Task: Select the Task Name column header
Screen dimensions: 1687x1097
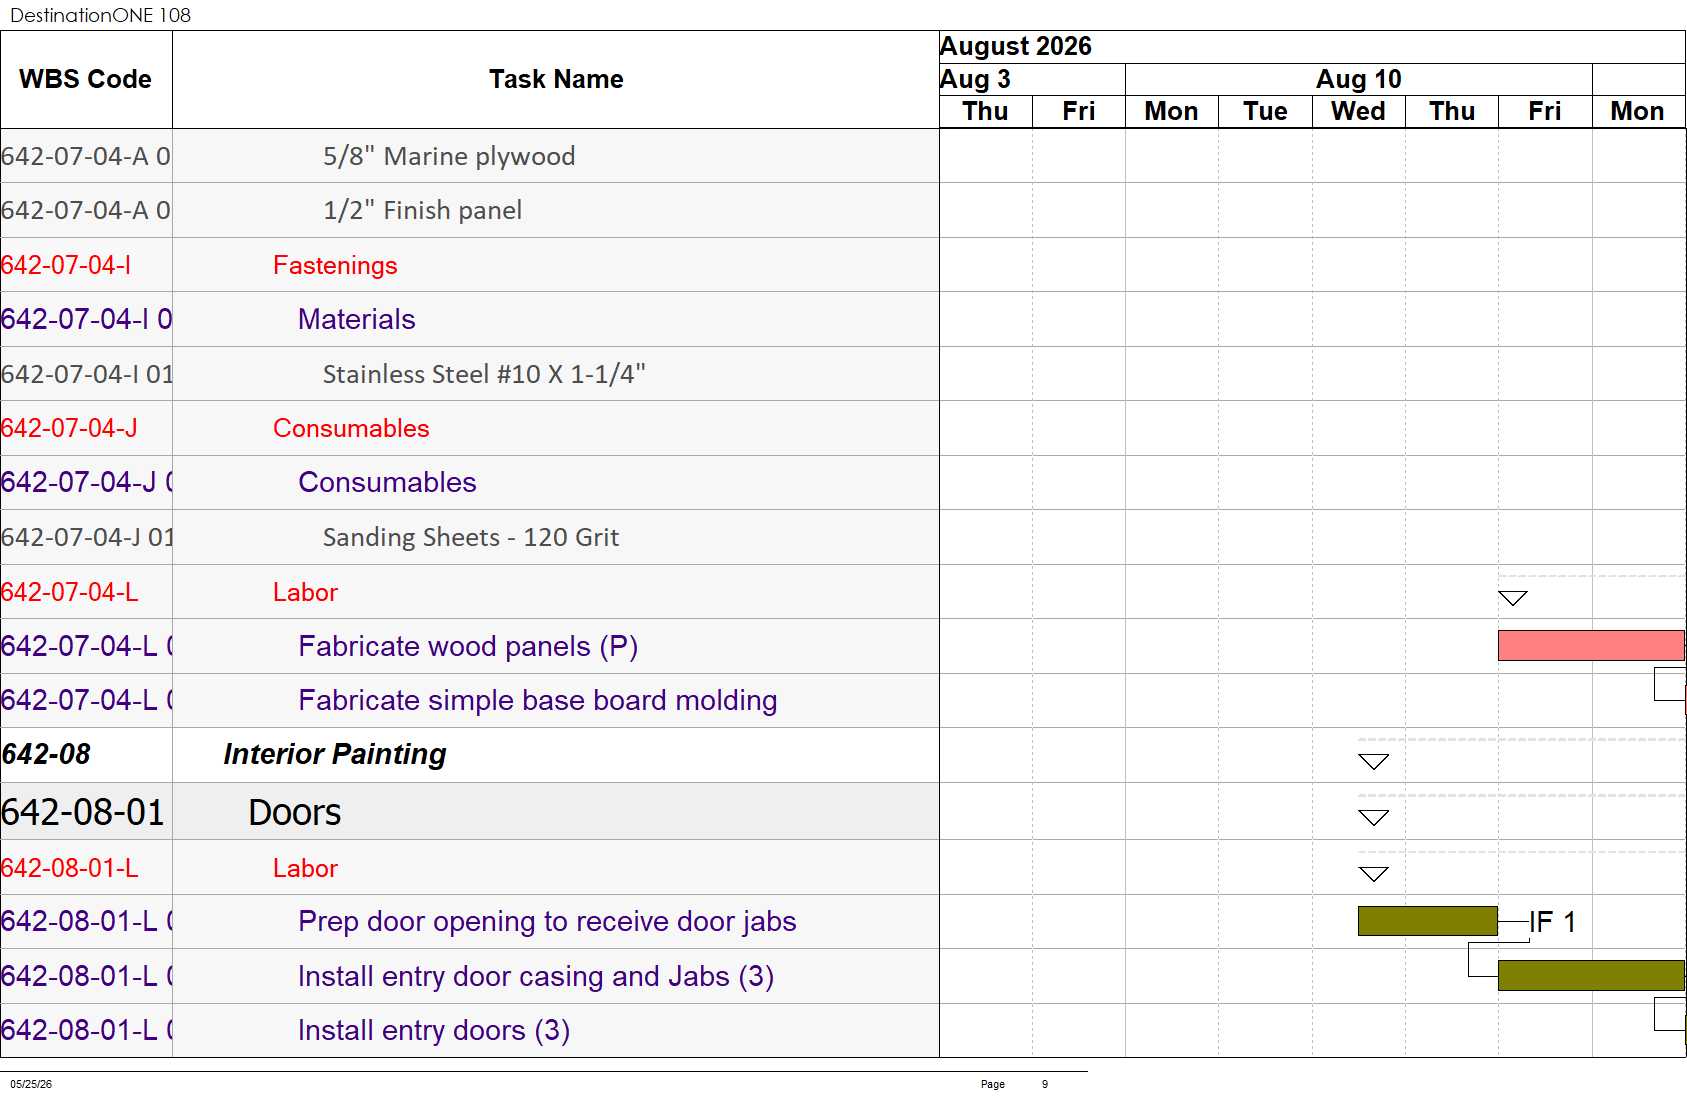Action: coord(556,79)
